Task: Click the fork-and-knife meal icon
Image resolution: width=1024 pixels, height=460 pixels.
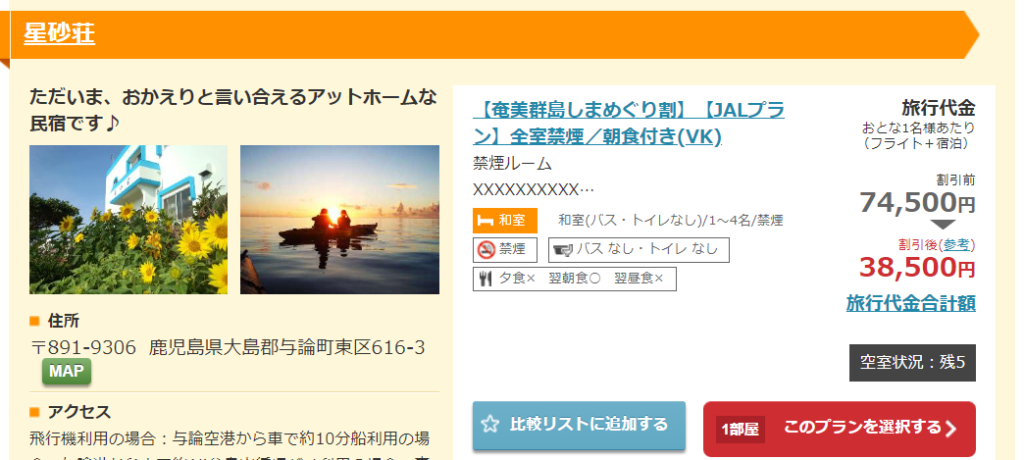Action: pyautogui.click(x=485, y=278)
